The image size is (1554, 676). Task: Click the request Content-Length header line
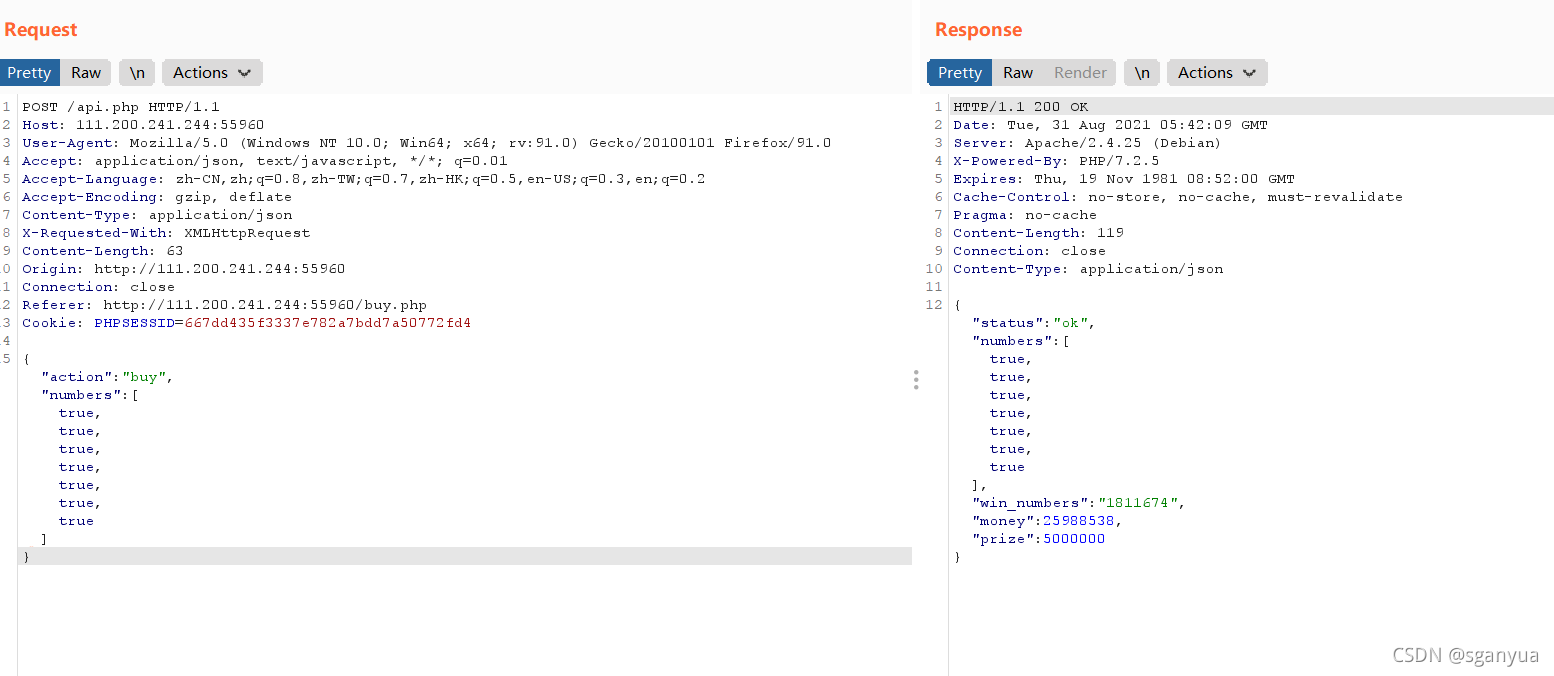[102, 251]
